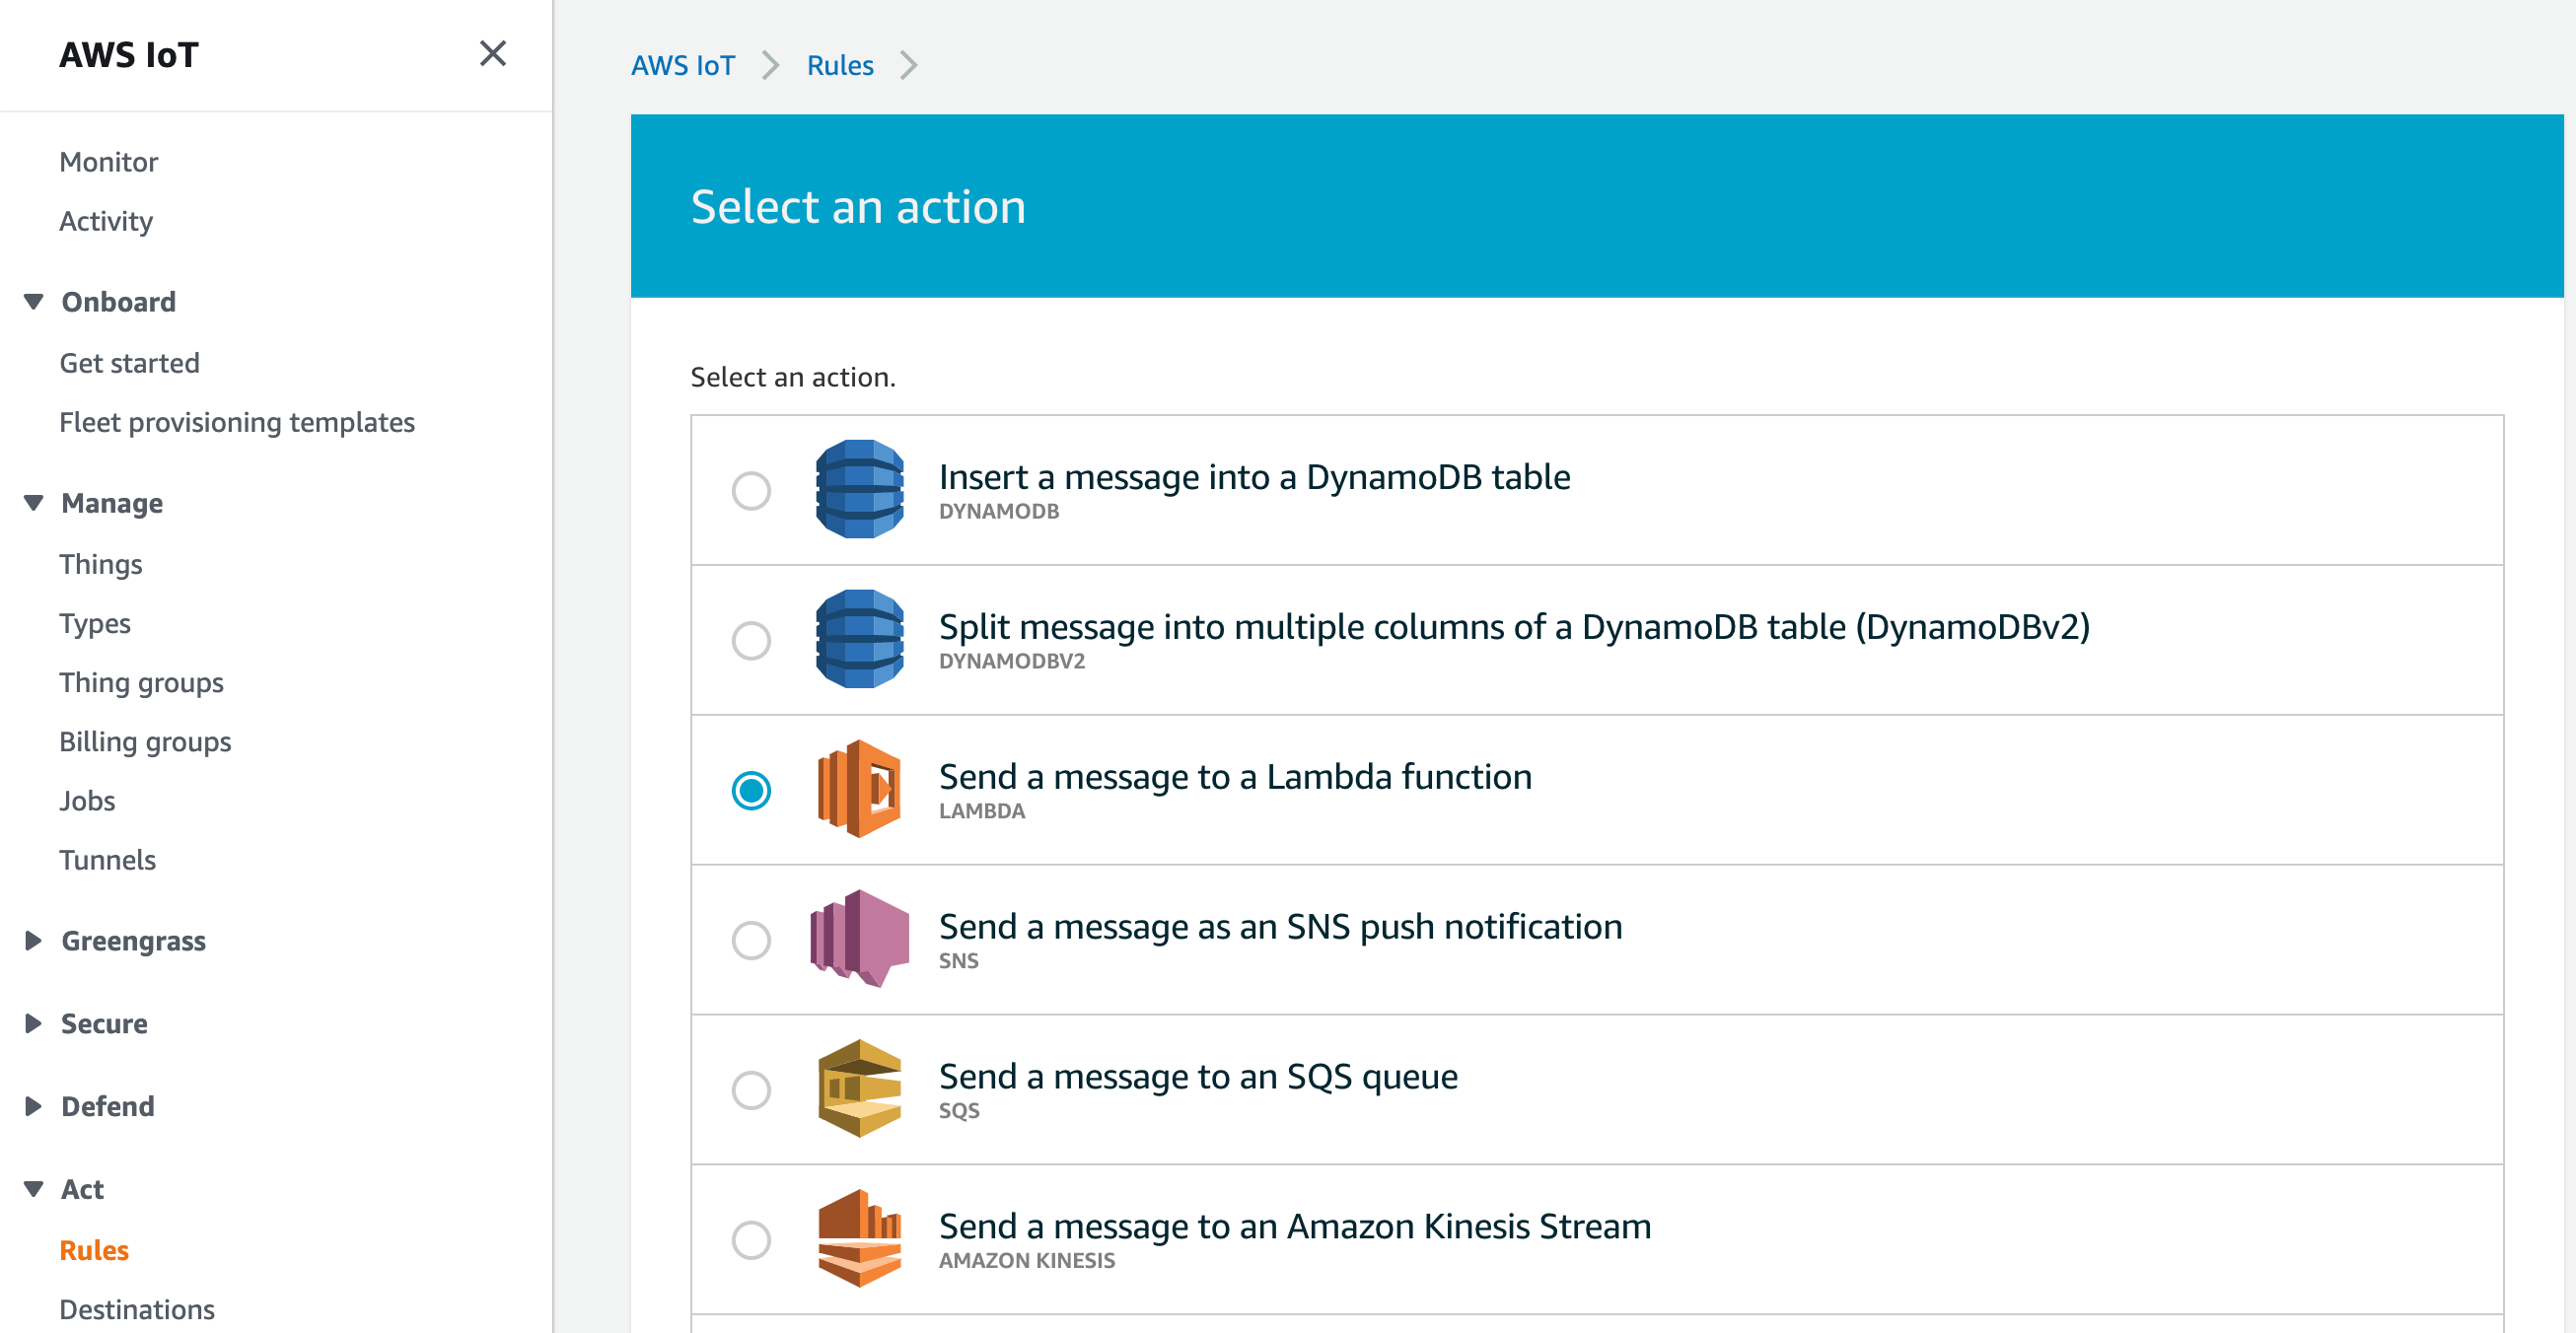Click Rules breadcrumb link
The height and width of the screenshot is (1333, 2576).
(x=840, y=65)
